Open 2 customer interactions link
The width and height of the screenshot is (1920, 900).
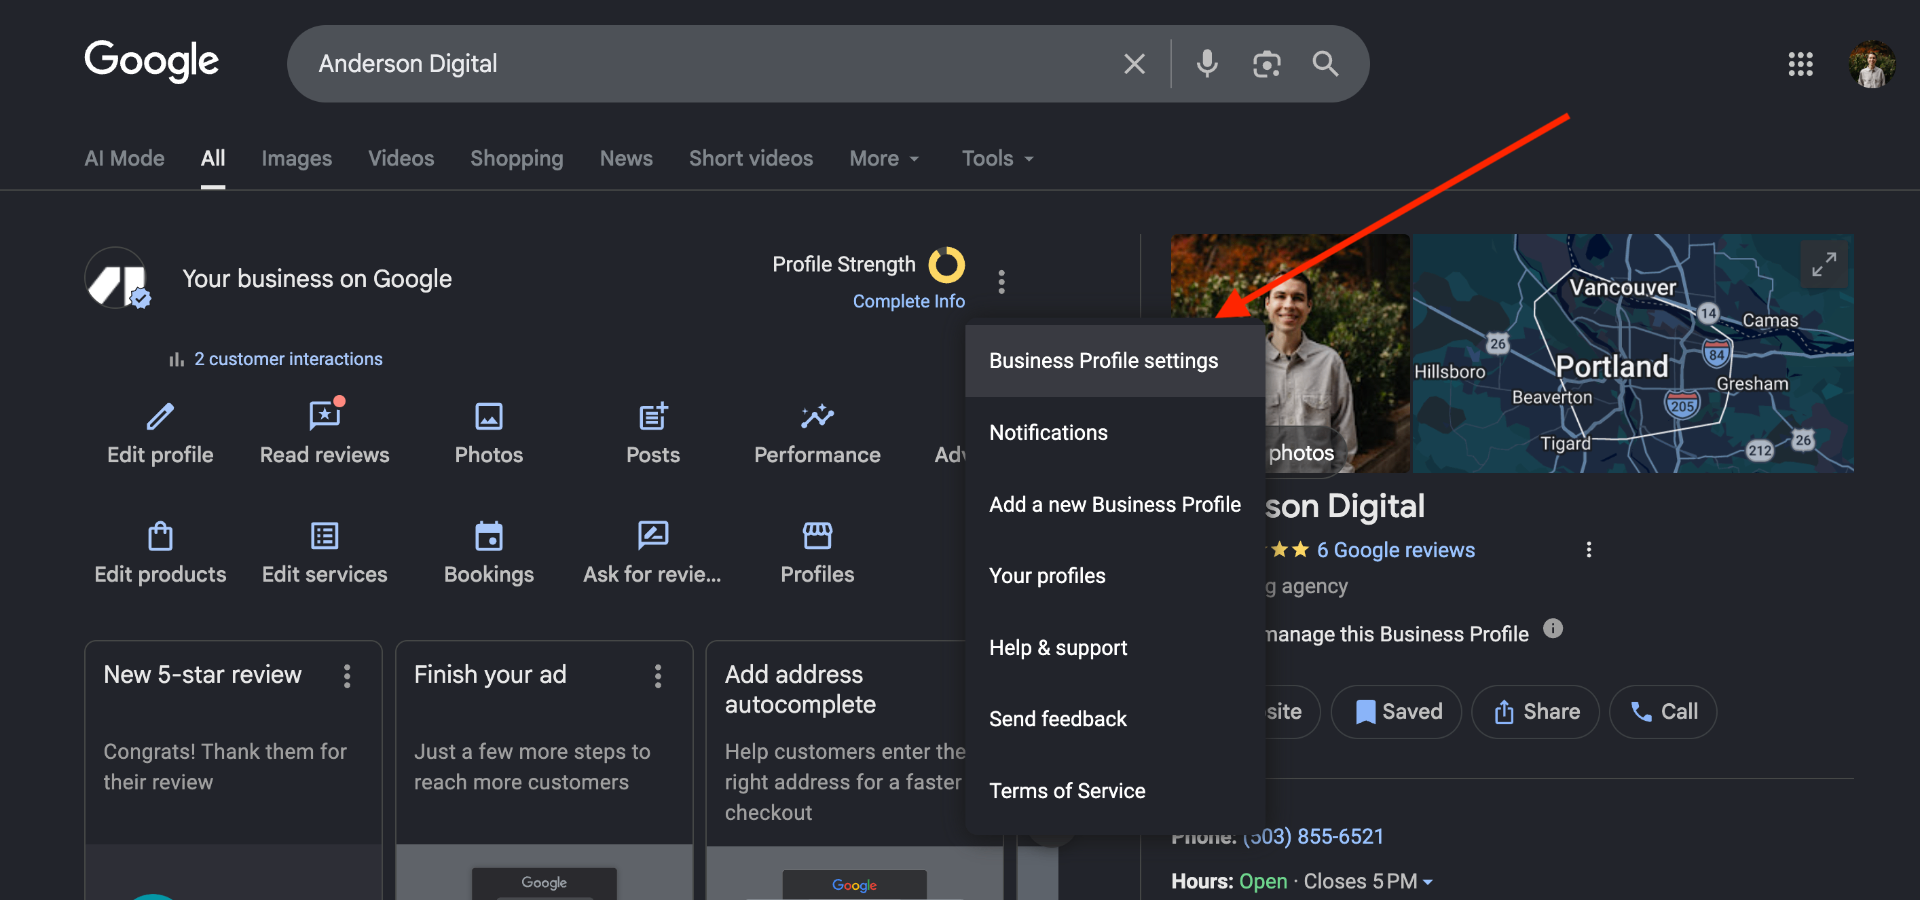(x=288, y=359)
